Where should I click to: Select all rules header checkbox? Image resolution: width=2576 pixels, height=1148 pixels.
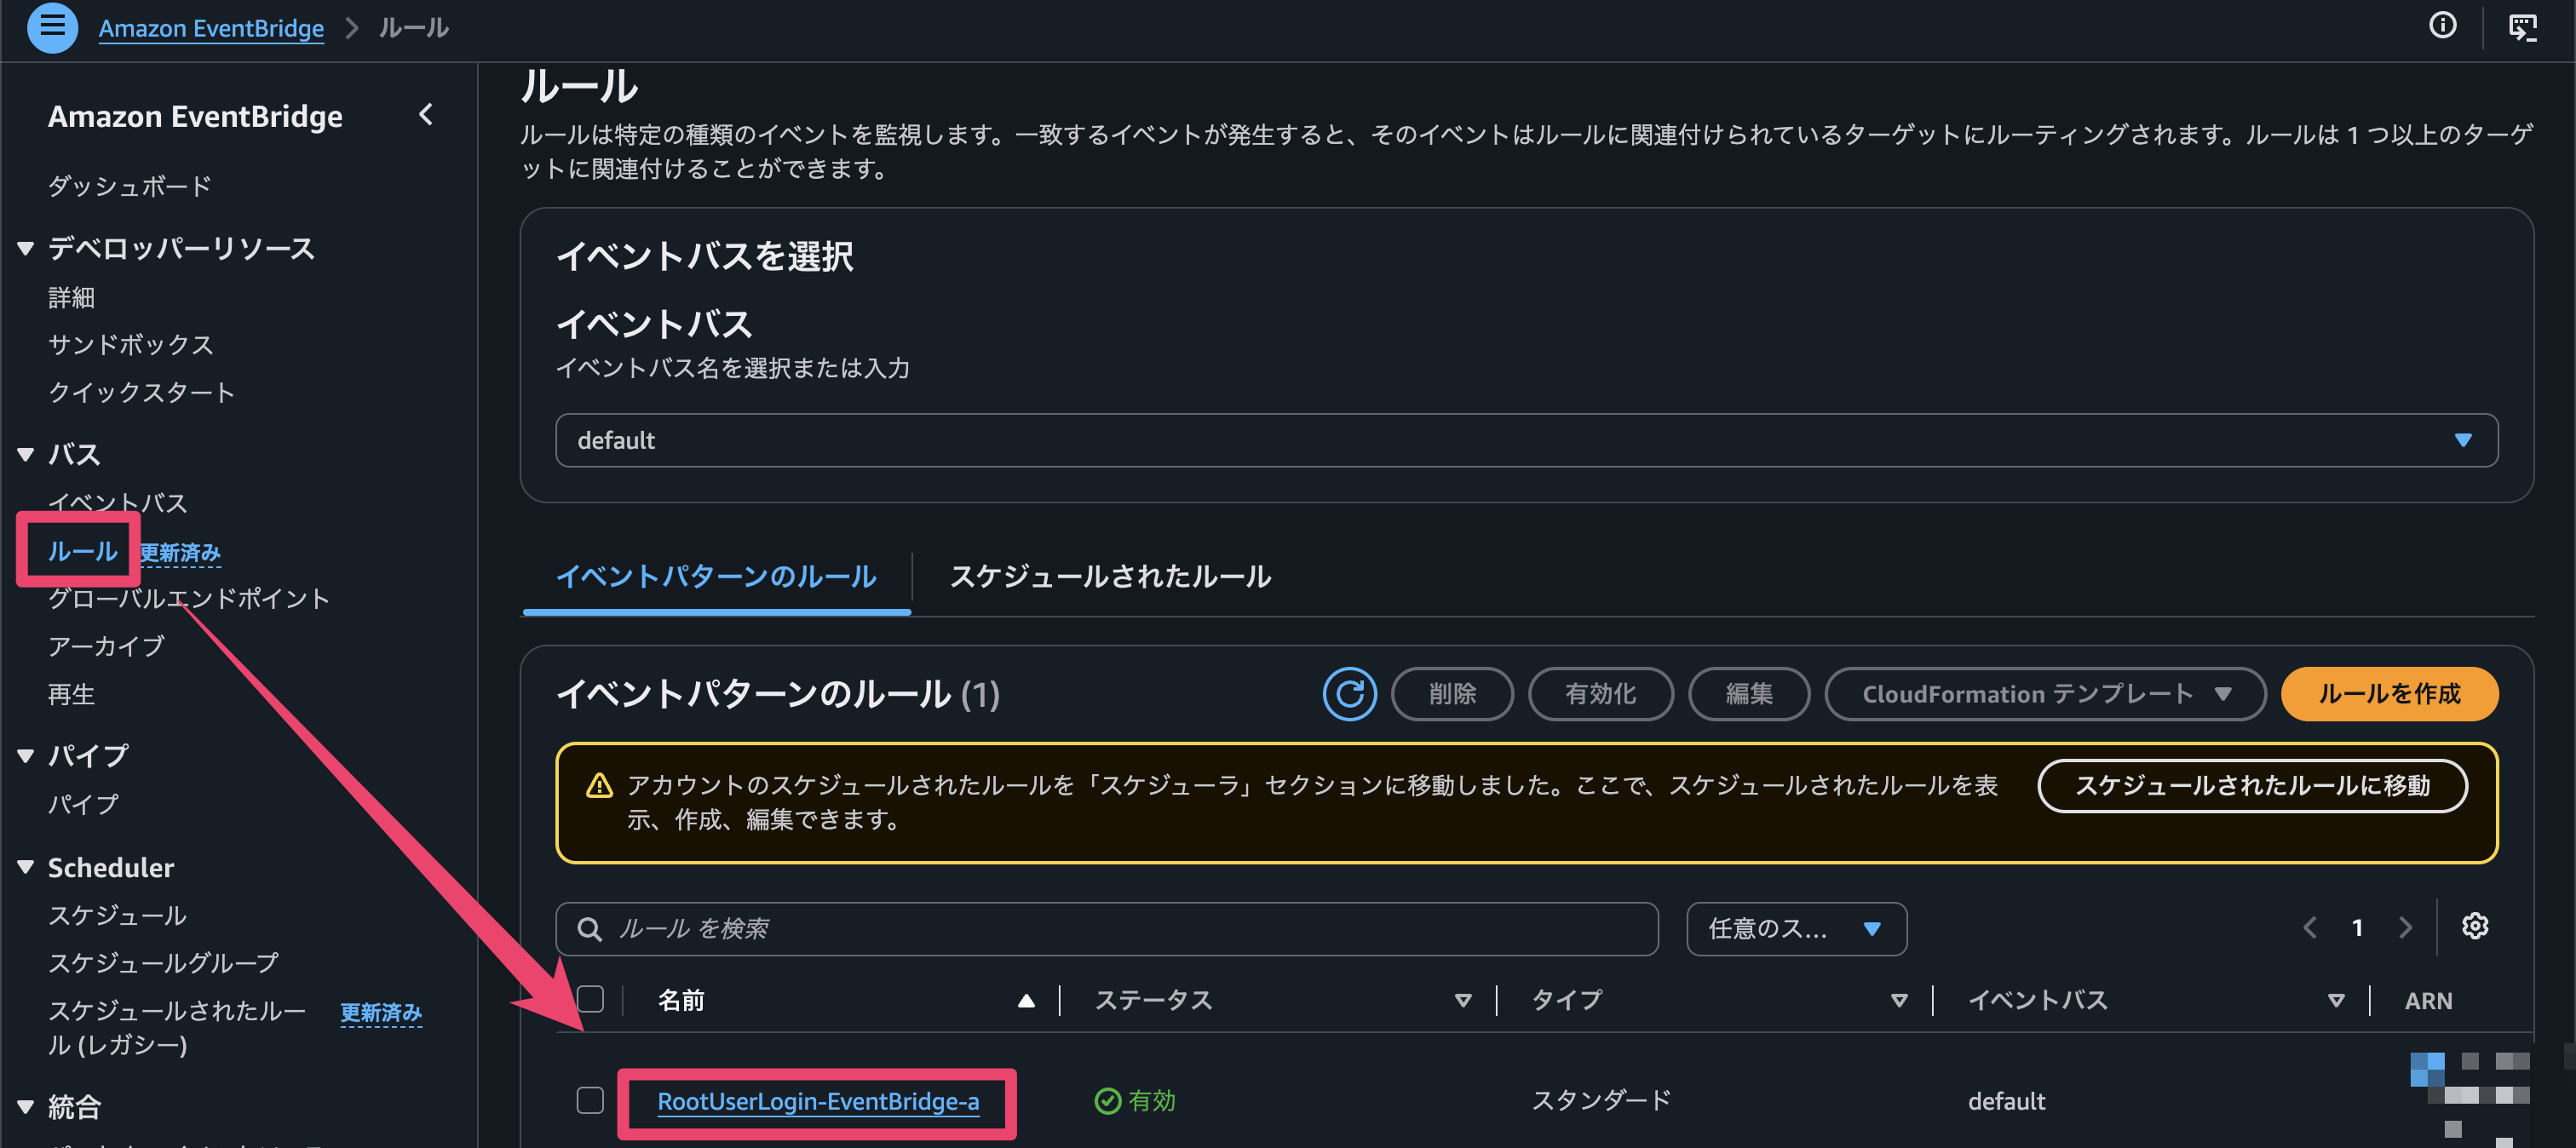click(x=590, y=1000)
